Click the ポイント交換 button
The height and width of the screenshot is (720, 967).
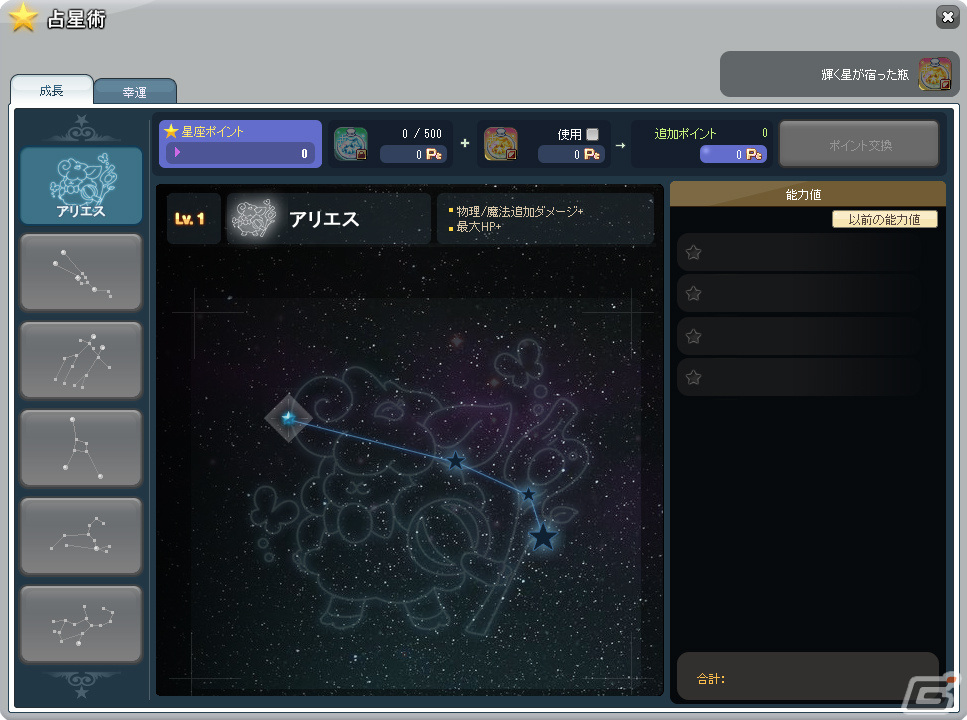click(x=859, y=144)
